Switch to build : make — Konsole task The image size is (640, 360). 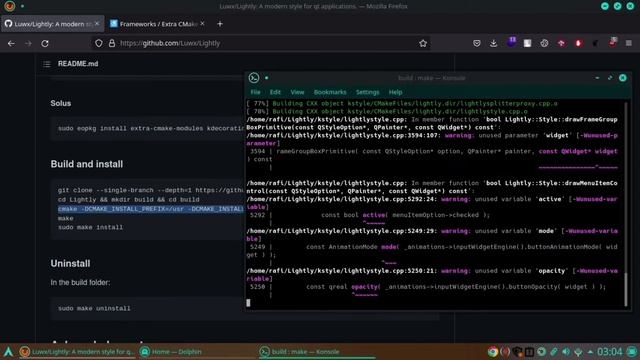(317, 351)
